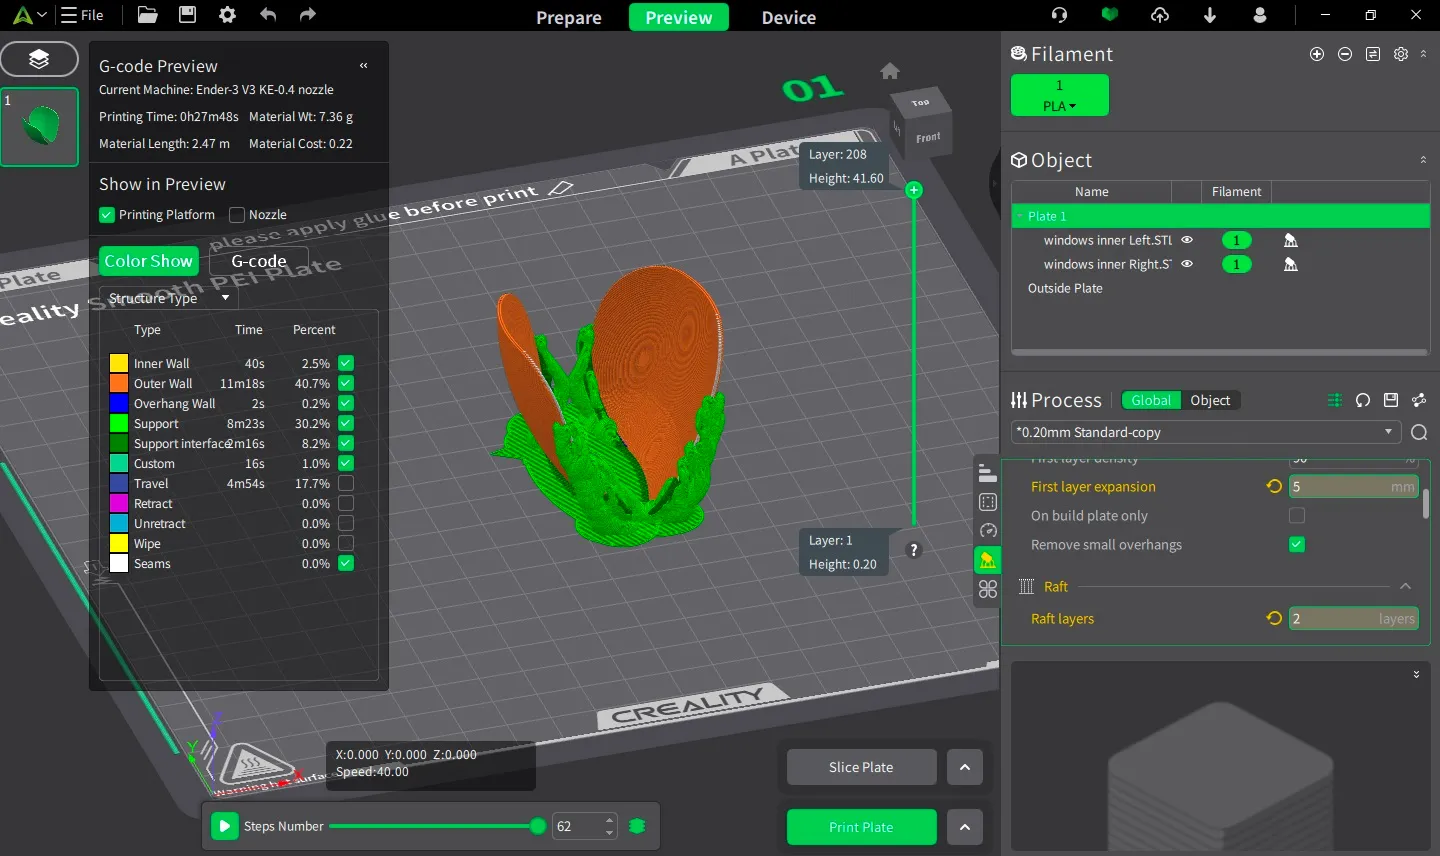Click the green stack icon beside the steps field
The width and height of the screenshot is (1440, 856).
coord(637,826)
